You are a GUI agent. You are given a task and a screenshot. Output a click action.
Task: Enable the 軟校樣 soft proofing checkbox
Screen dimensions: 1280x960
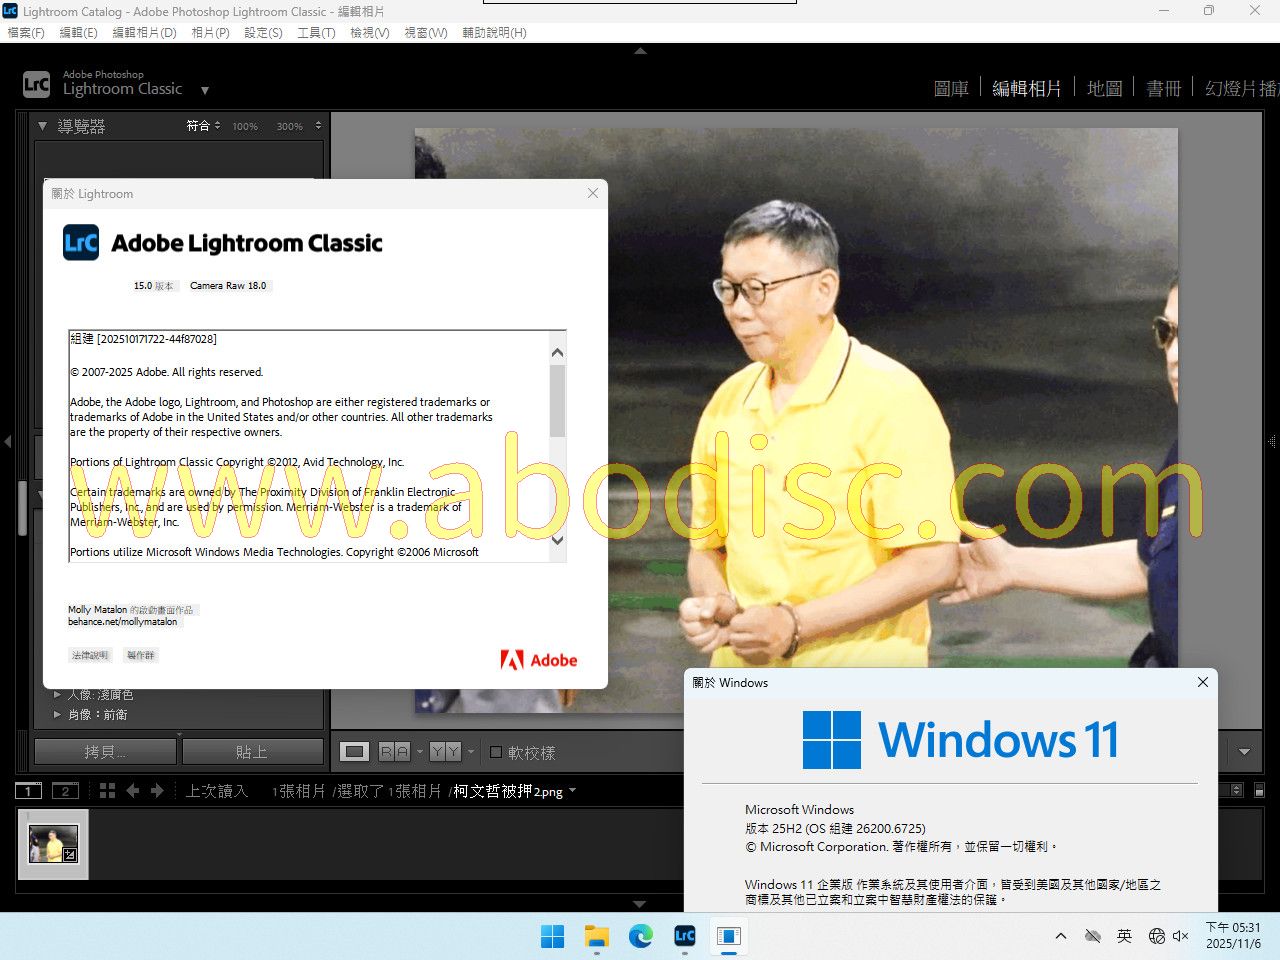496,752
